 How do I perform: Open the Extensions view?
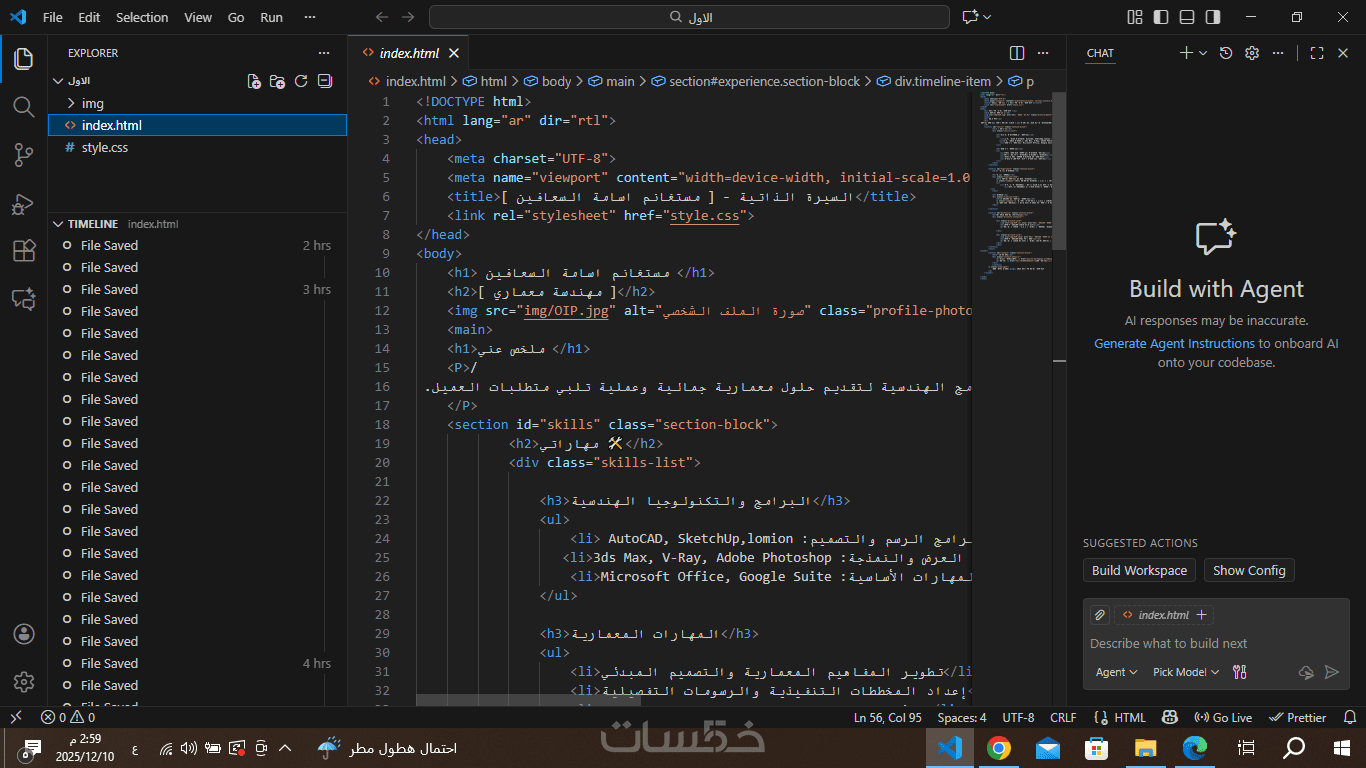point(23,251)
